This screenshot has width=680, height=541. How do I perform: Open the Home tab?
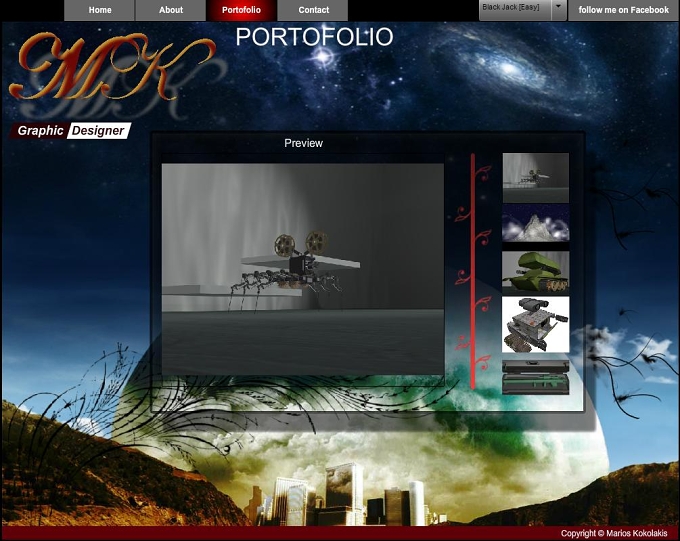pos(100,10)
